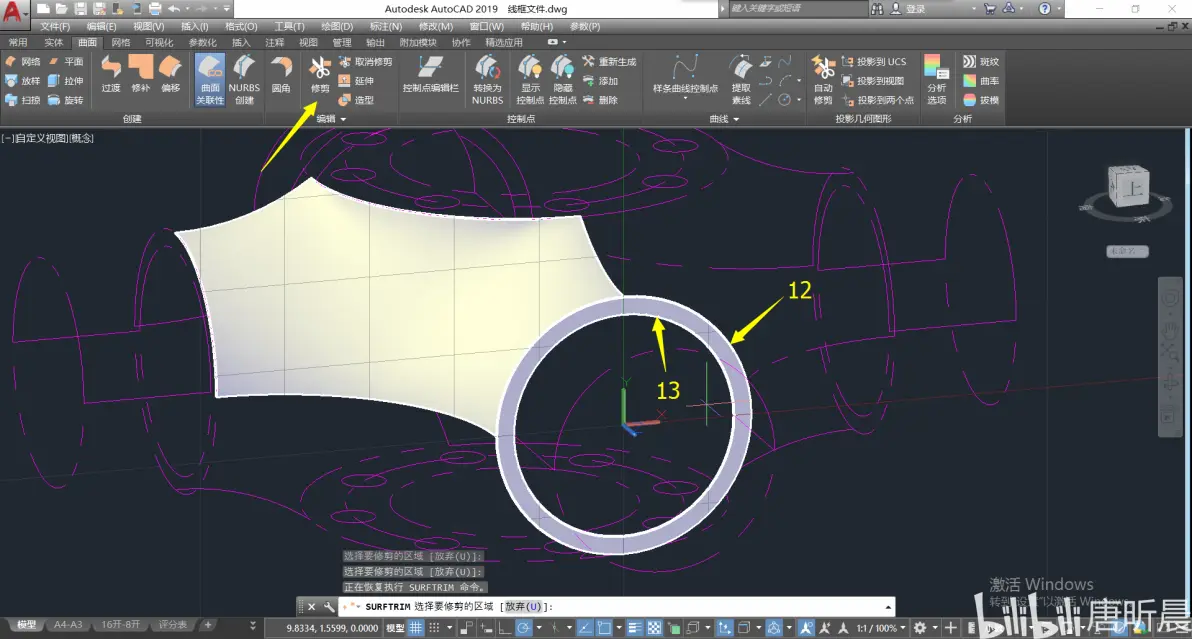Viewport: 1192px width, 639px height.
Task: Click the NURBS 创建 icon
Action: 244,79
